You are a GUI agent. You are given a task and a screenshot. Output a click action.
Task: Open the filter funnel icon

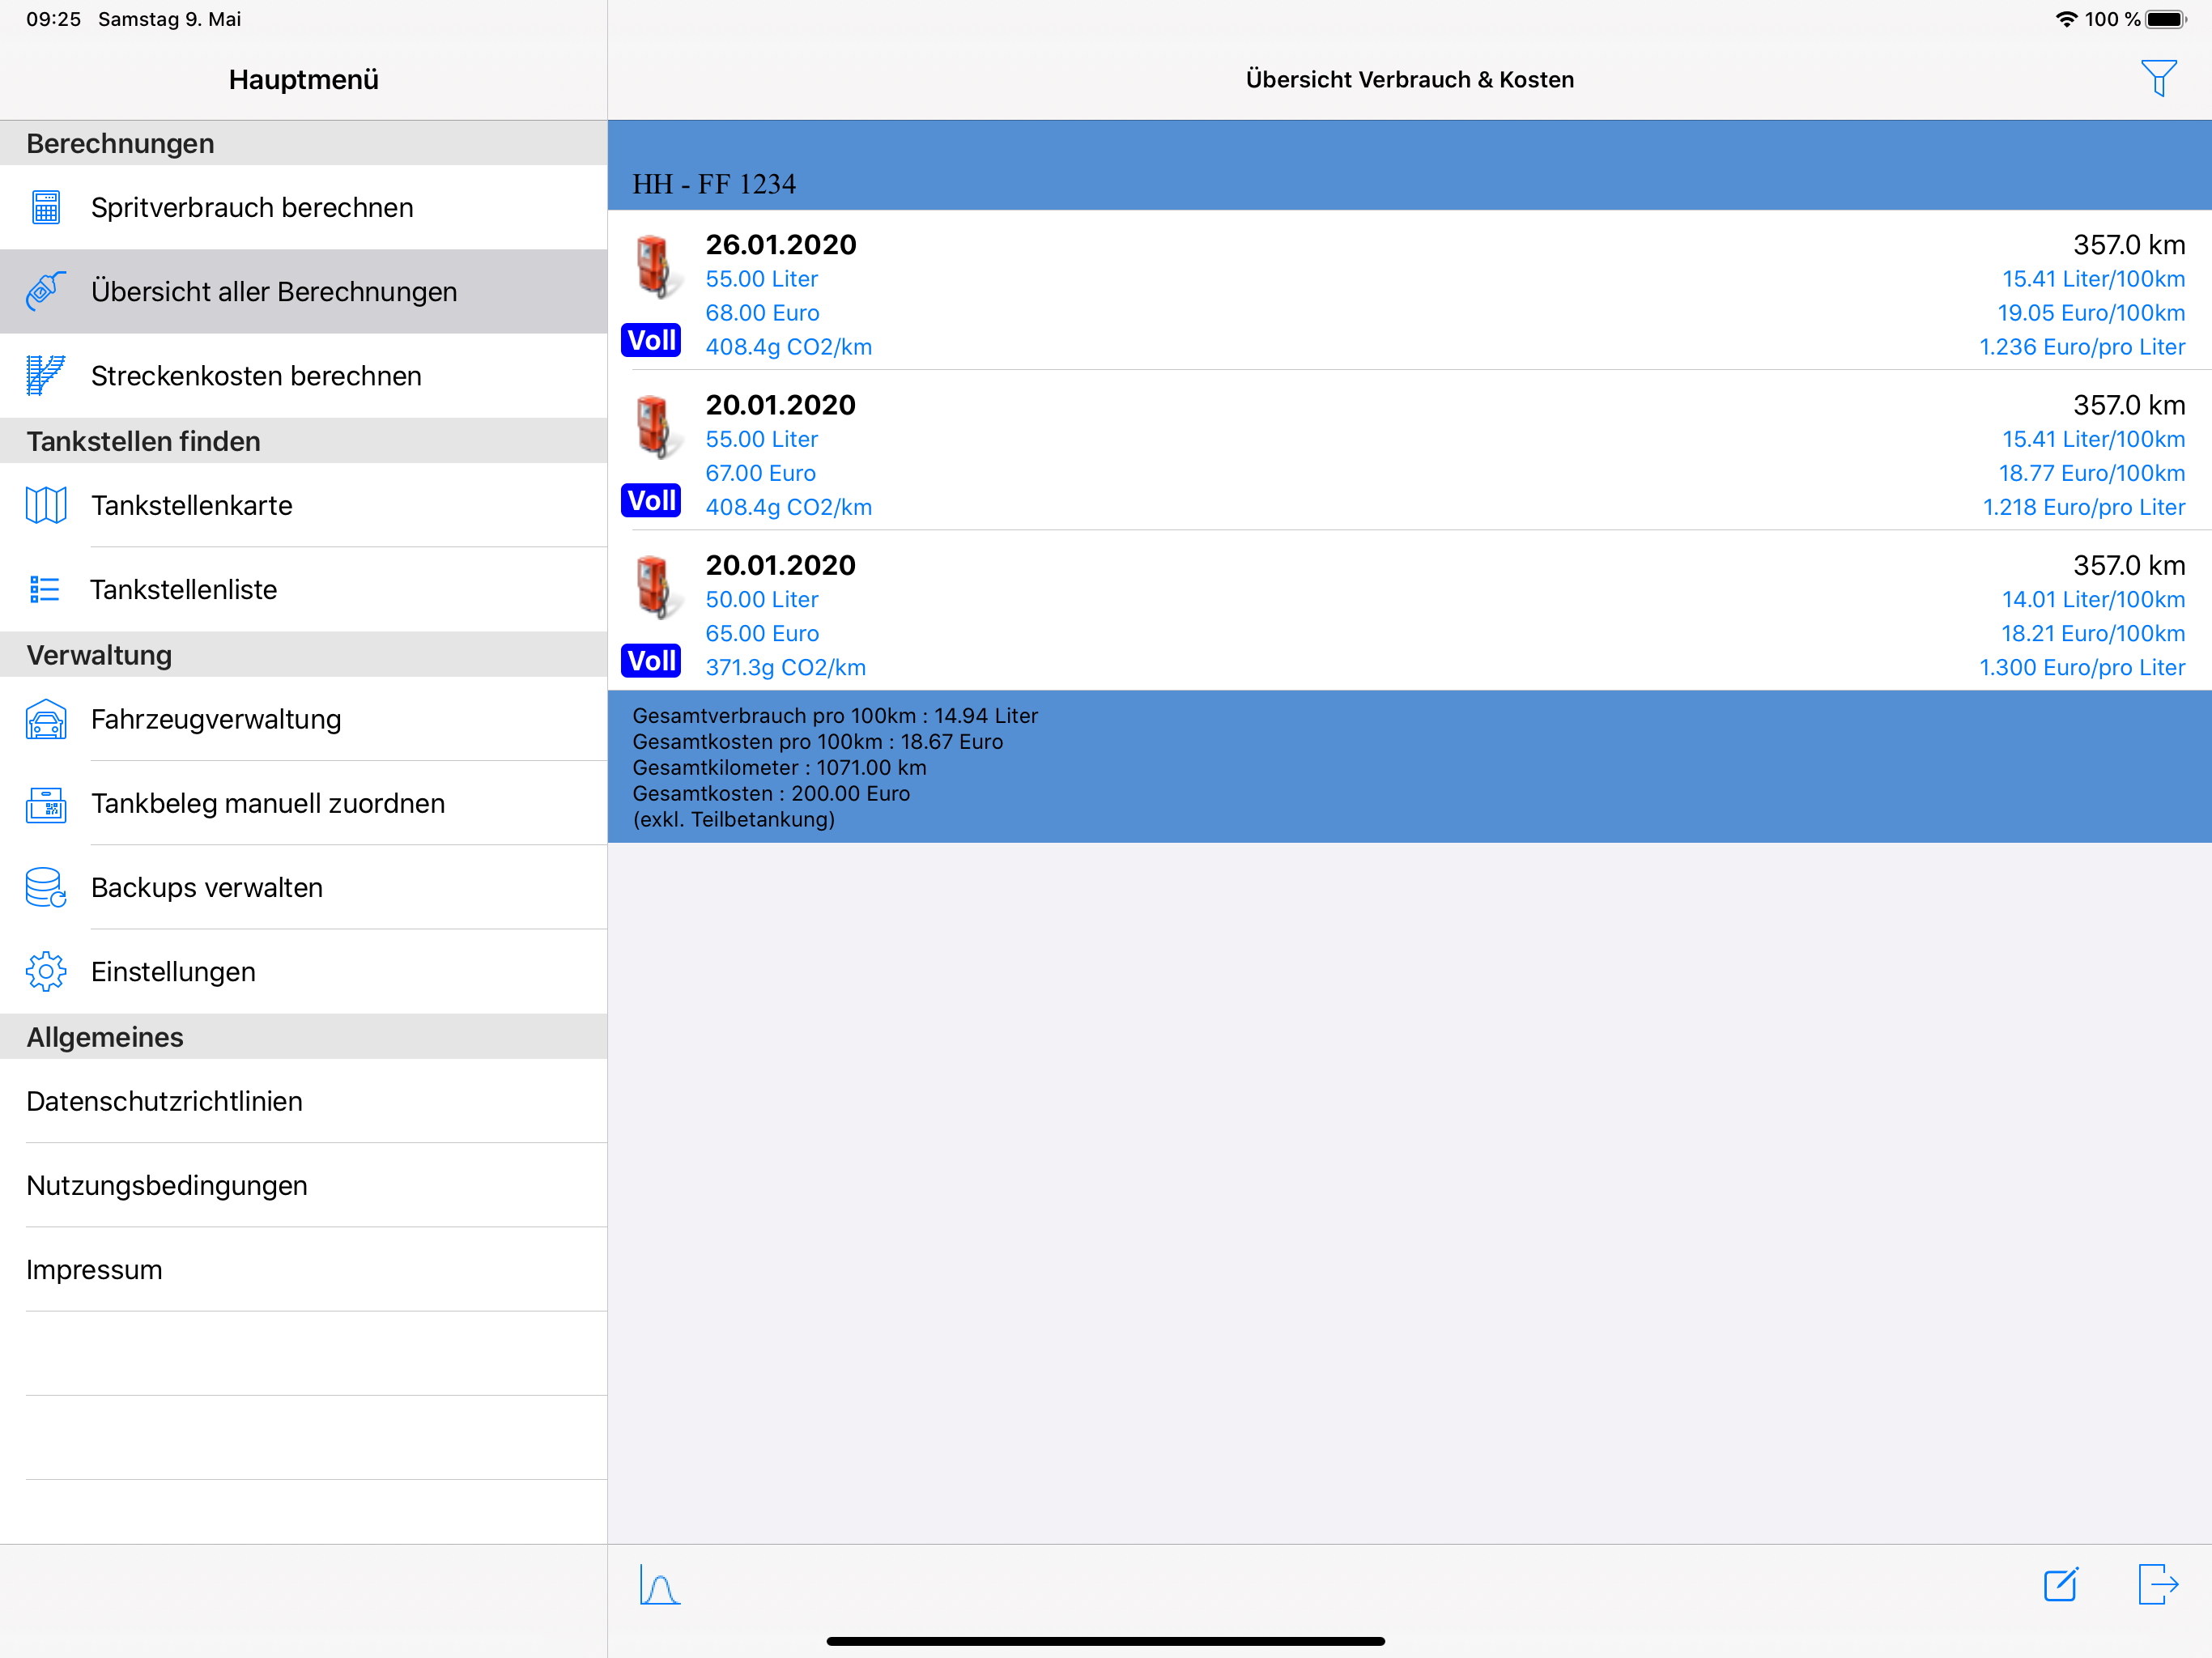click(2158, 78)
